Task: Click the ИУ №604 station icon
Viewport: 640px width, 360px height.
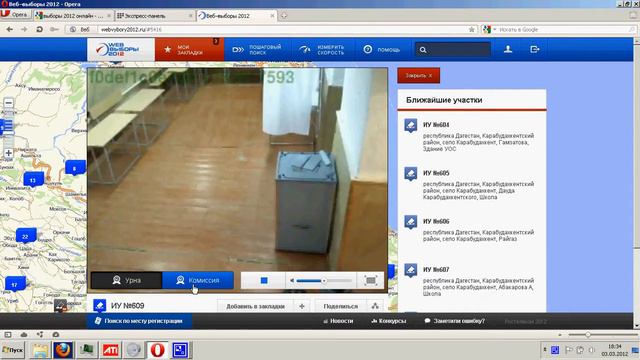Action: pos(411,125)
